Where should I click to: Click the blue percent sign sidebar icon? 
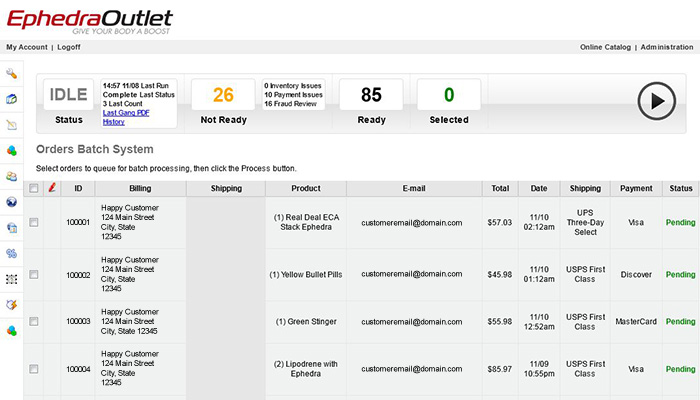(11, 253)
